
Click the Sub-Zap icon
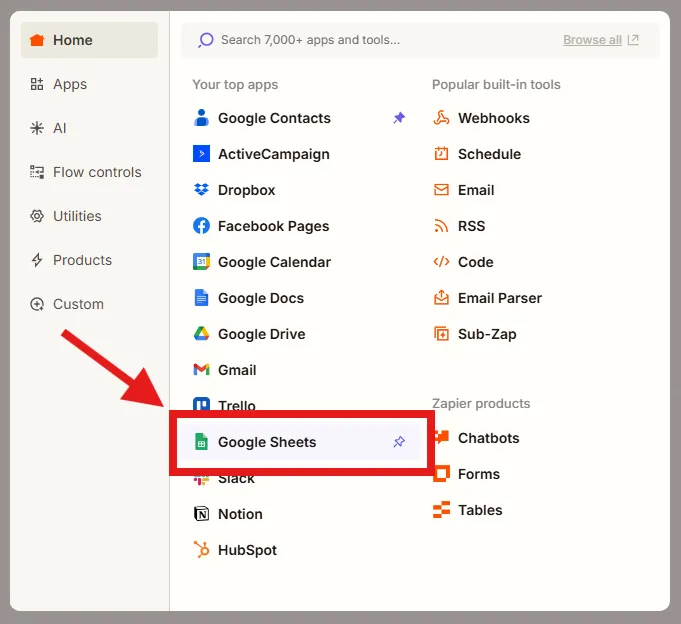click(x=441, y=334)
